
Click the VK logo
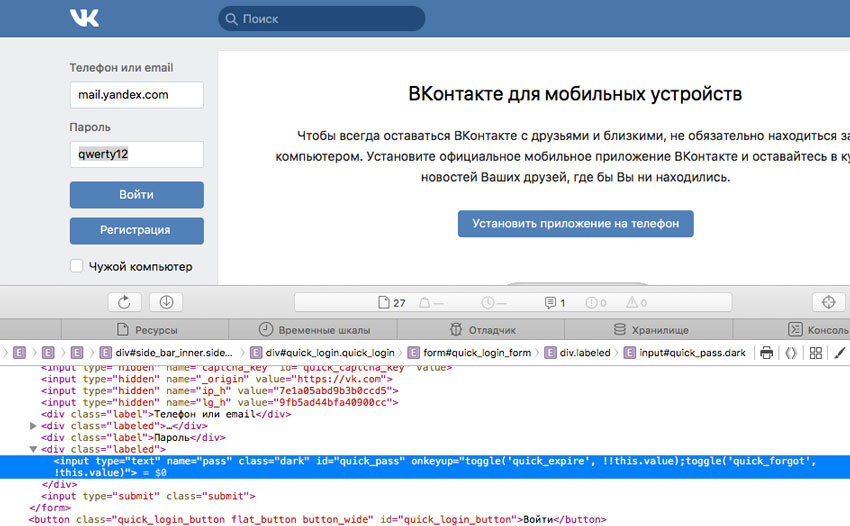point(84,18)
